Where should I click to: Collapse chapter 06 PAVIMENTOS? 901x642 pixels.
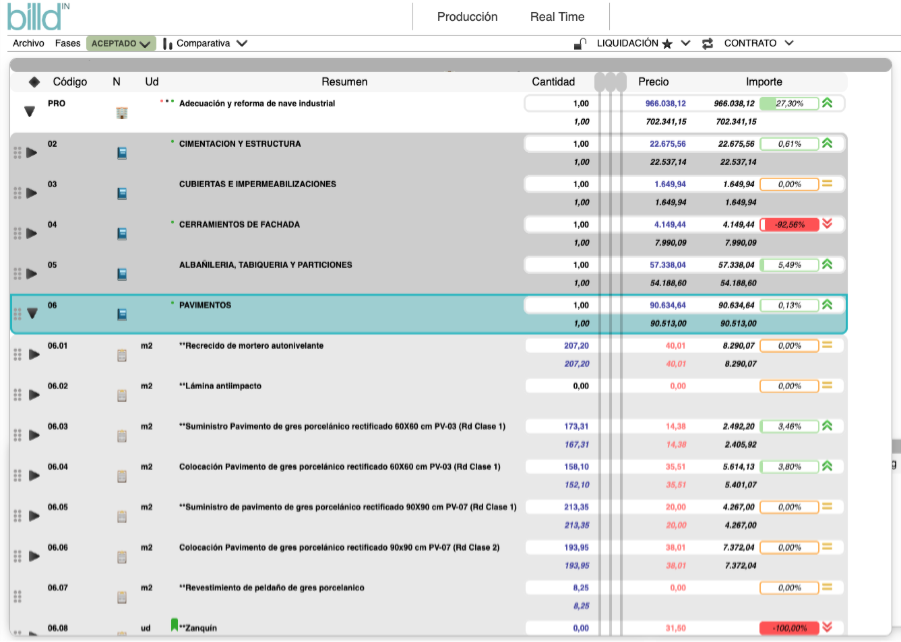(x=32, y=314)
